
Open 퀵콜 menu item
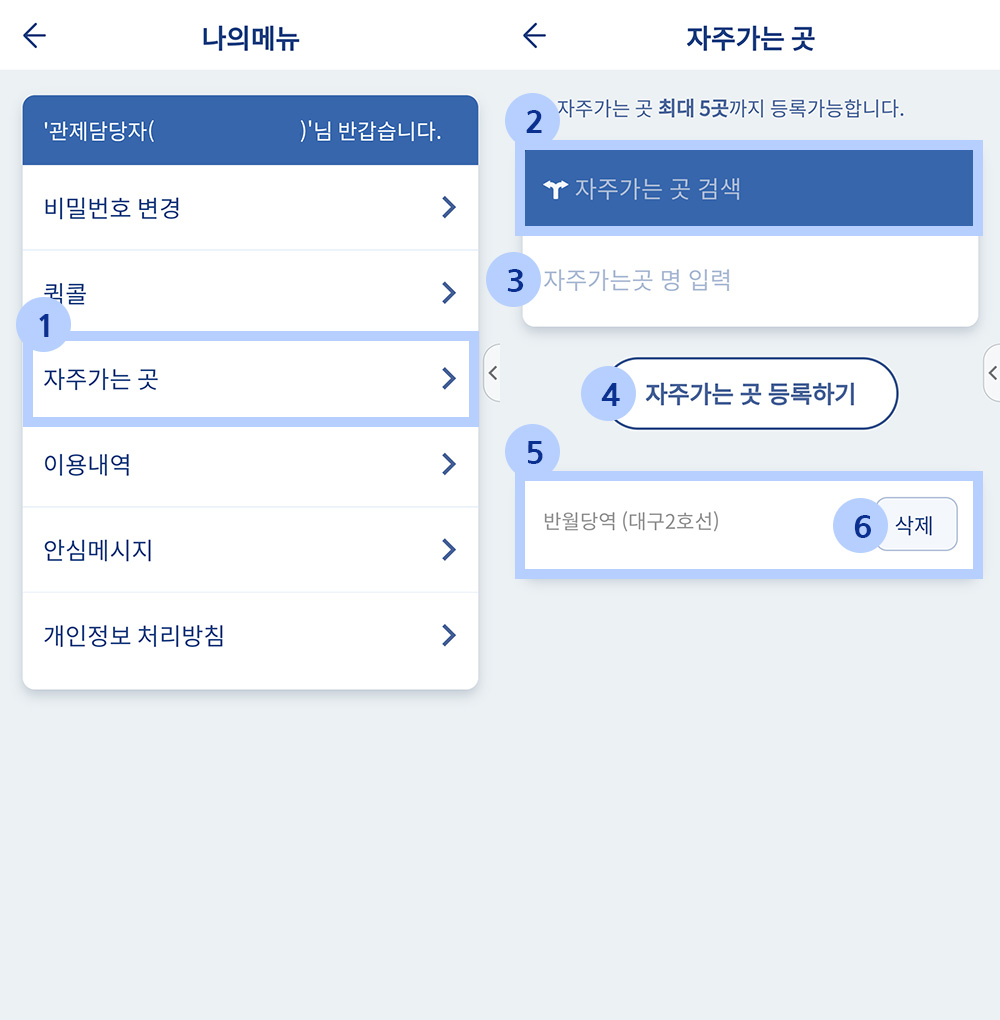click(250, 293)
